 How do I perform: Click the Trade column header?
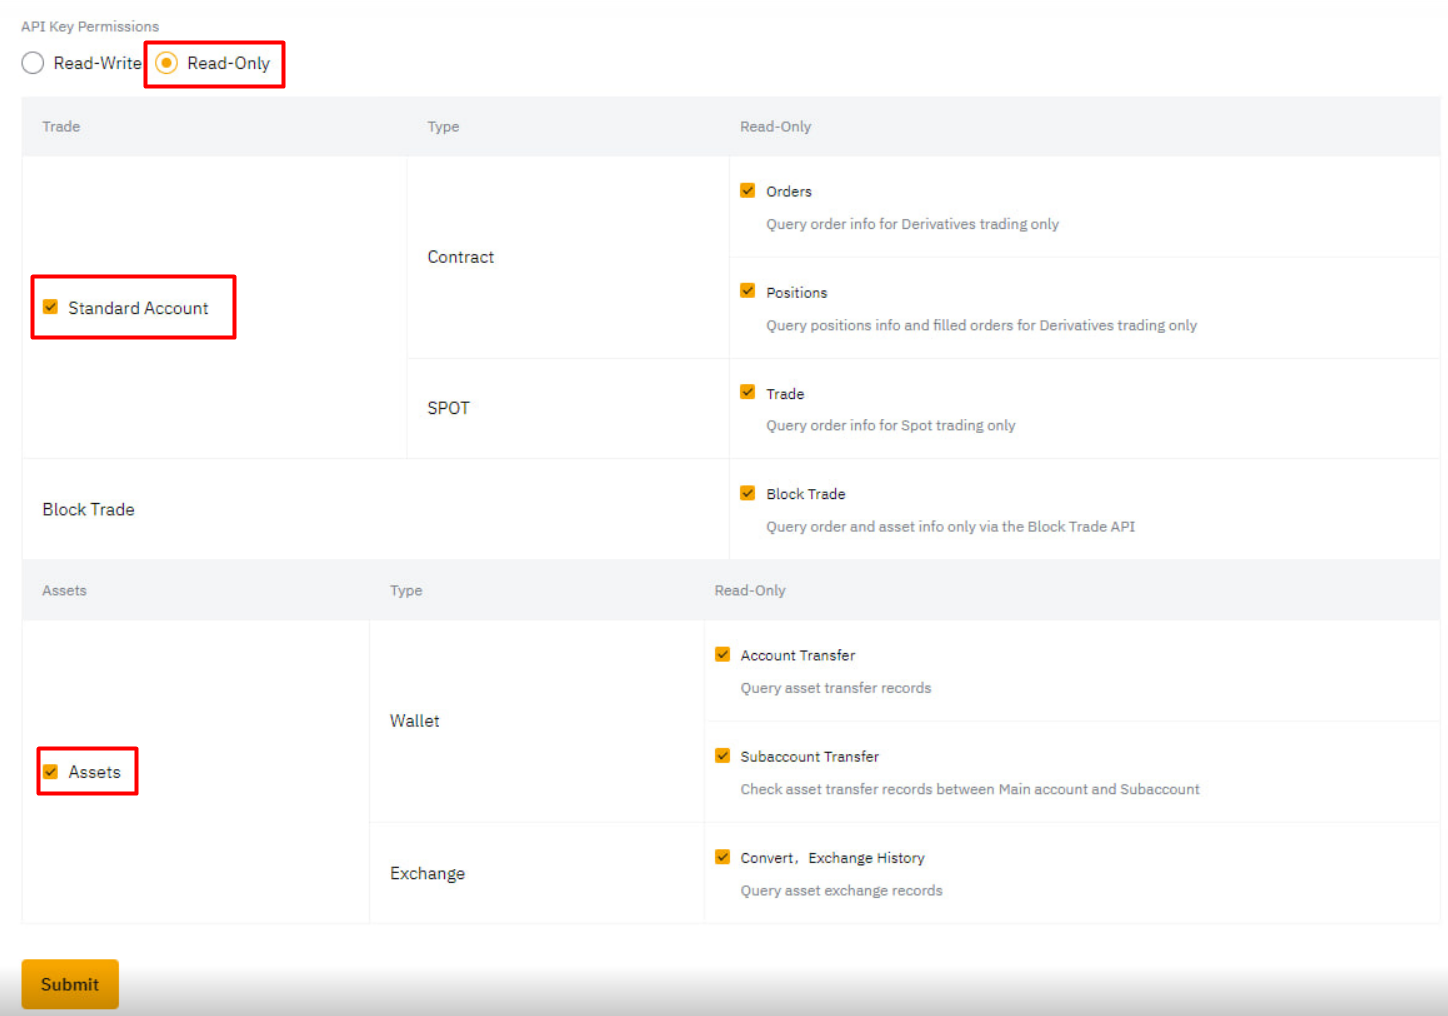click(x=61, y=127)
